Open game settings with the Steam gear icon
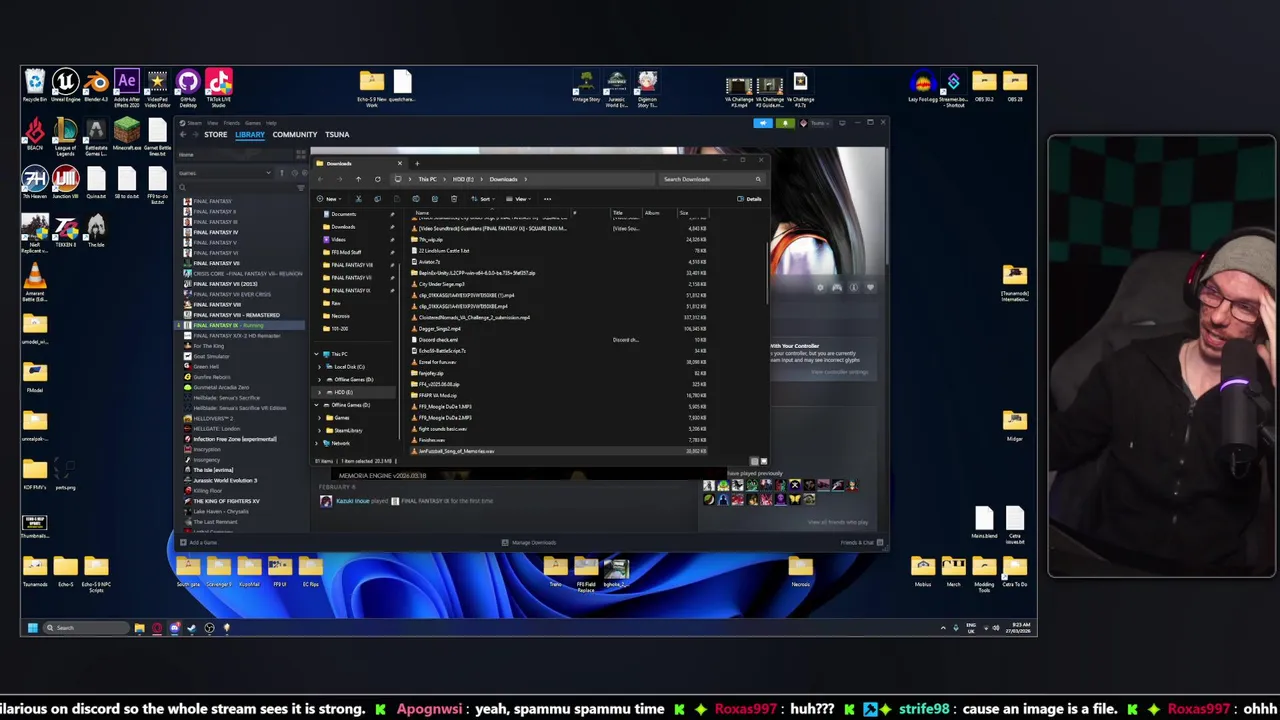The height and width of the screenshot is (720, 1280). coord(821,288)
